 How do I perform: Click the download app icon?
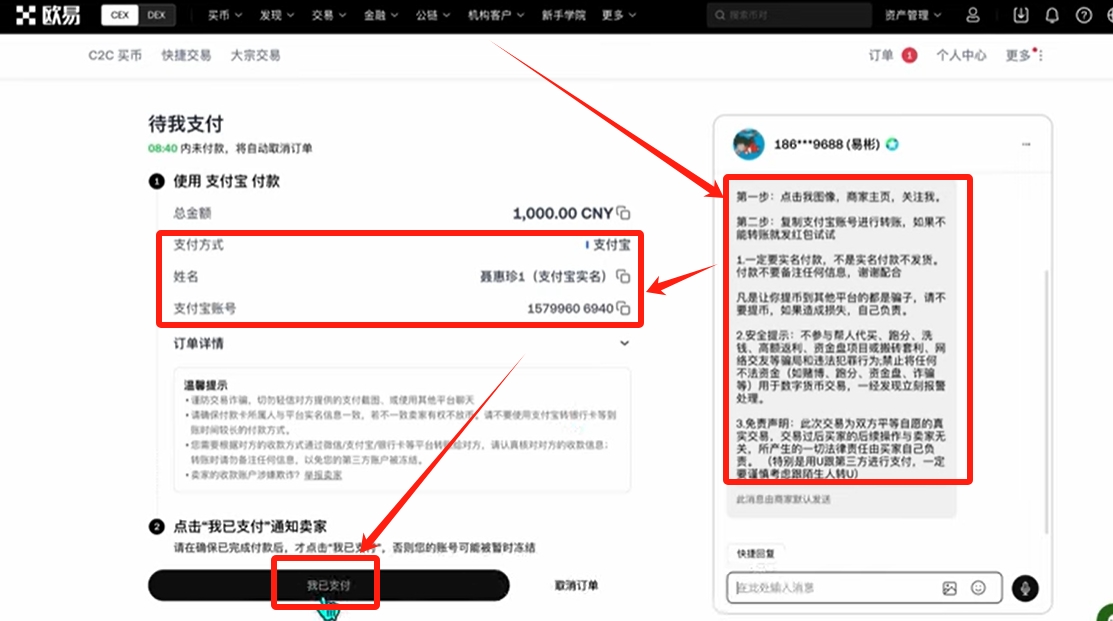pos(1021,15)
